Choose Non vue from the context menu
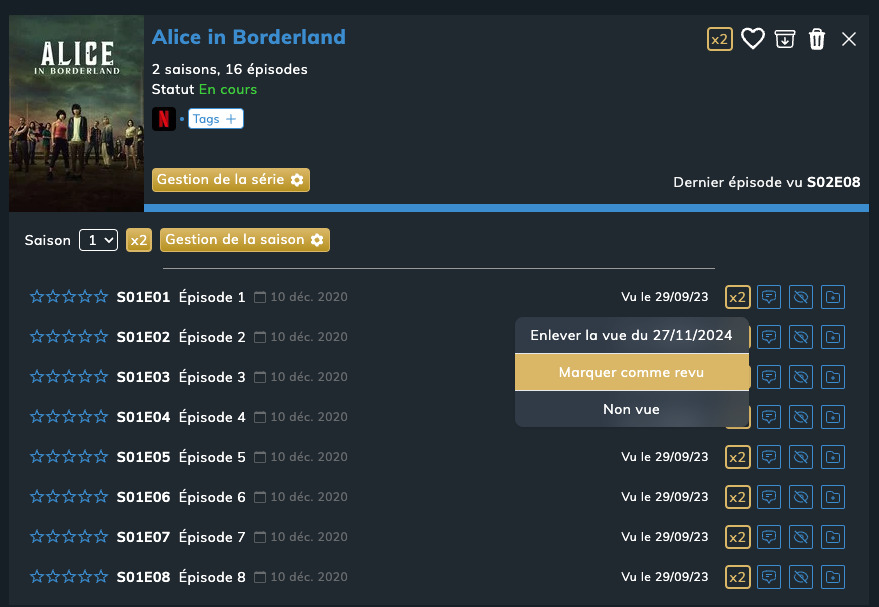Viewport: 879px width, 607px height. 631,409
